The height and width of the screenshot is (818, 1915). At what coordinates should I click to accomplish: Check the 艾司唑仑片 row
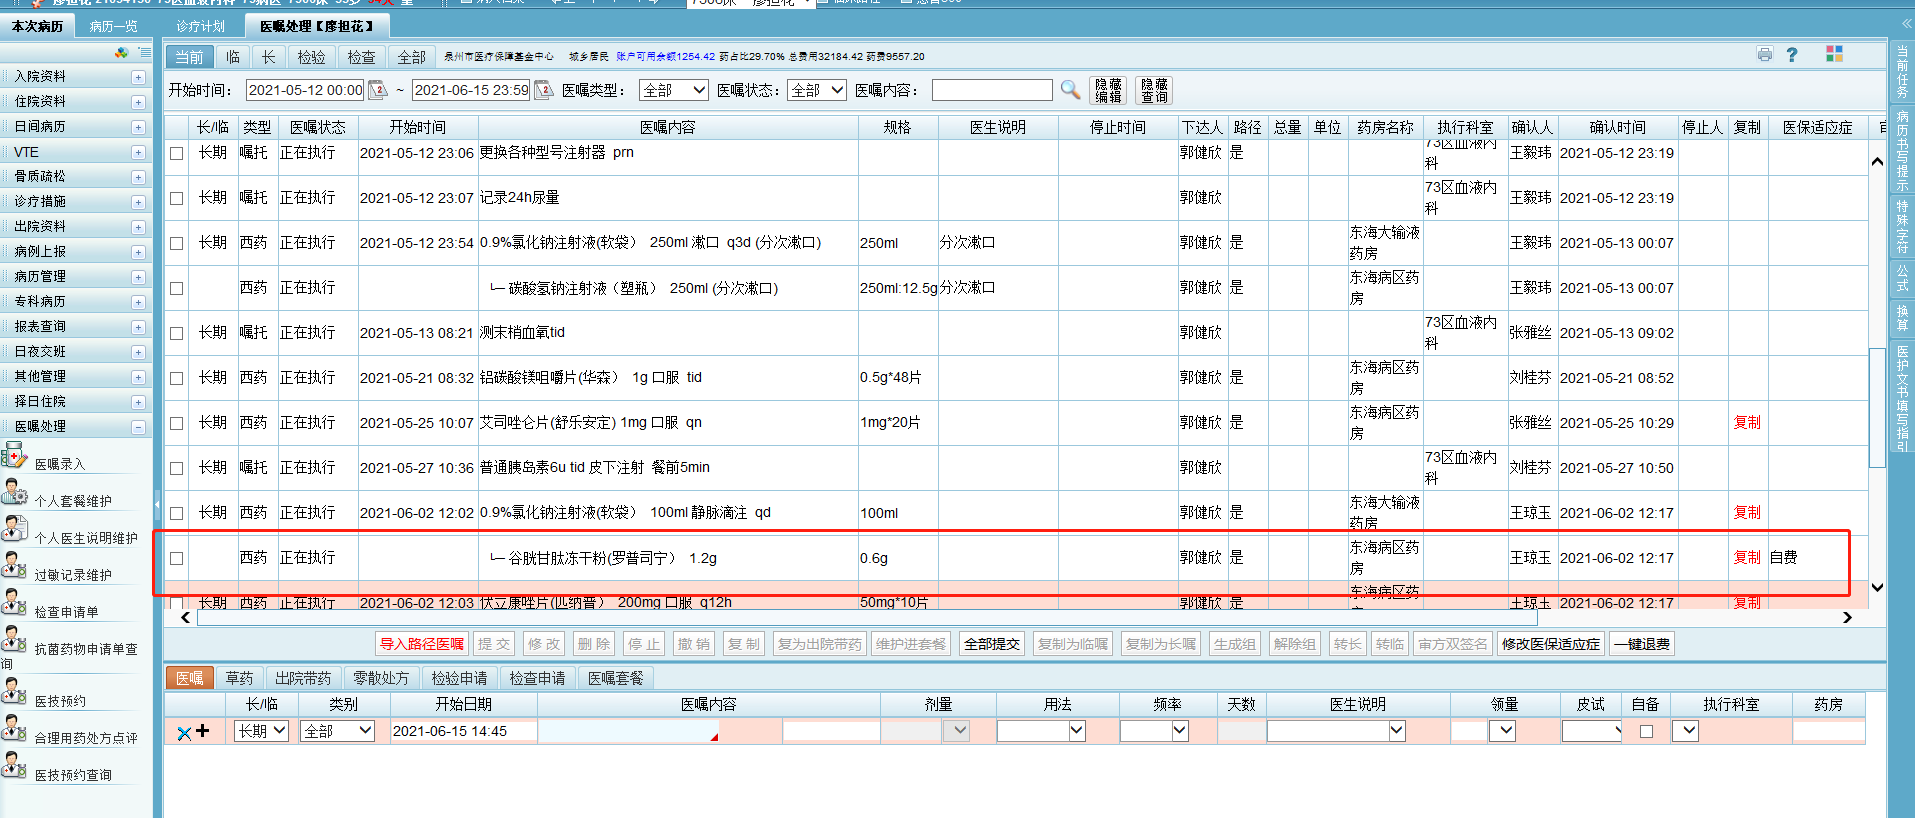(177, 423)
